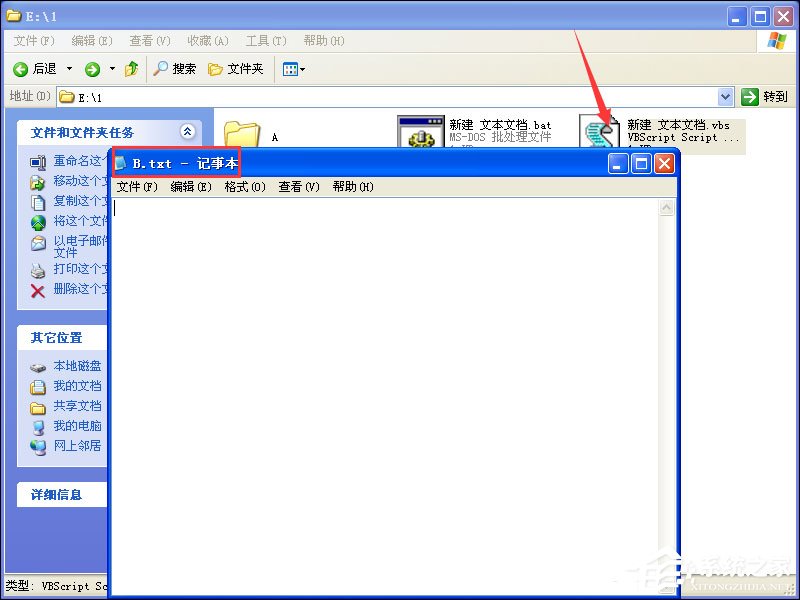Open 我的电脑 My Computer link
This screenshot has width=800, height=600.
[78, 426]
